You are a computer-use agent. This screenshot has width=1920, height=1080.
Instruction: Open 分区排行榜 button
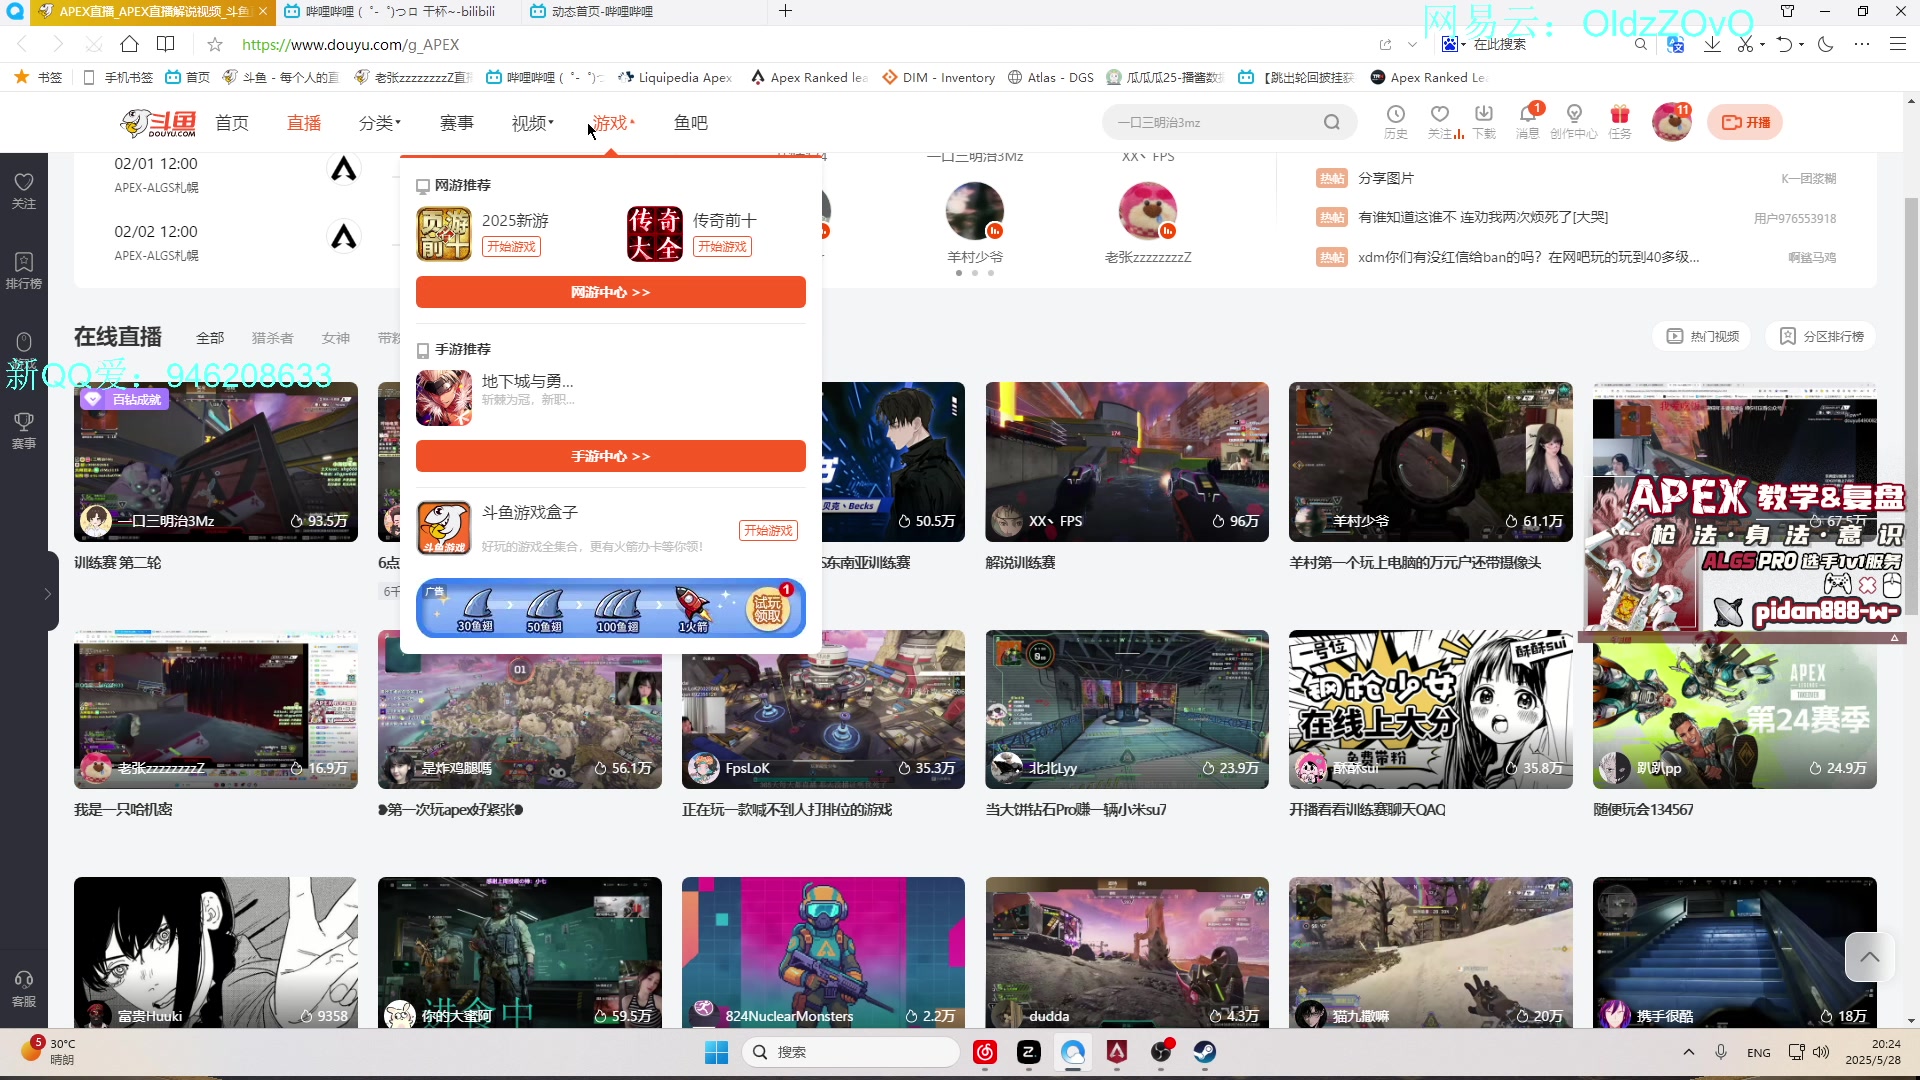pos(1821,337)
